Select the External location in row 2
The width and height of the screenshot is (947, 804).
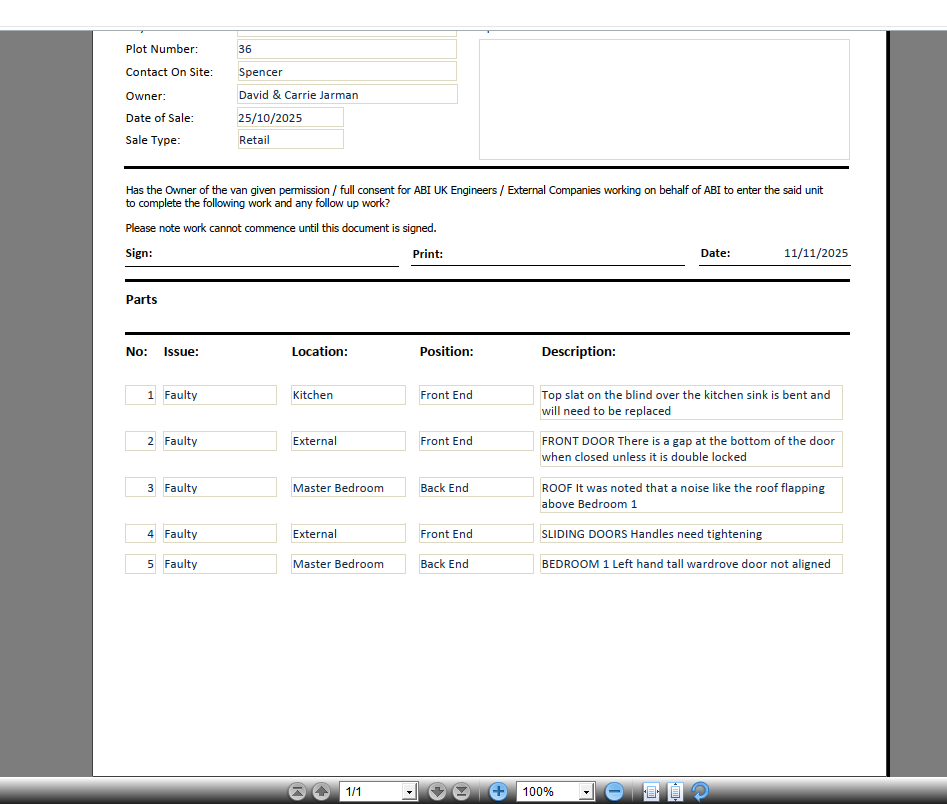tap(348, 441)
